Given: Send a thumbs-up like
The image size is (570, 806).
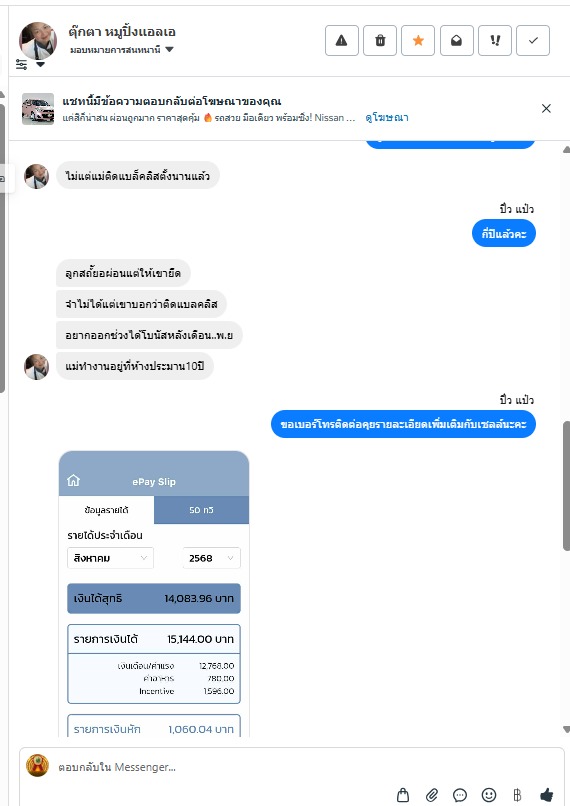Looking at the screenshot, I should [547, 795].
